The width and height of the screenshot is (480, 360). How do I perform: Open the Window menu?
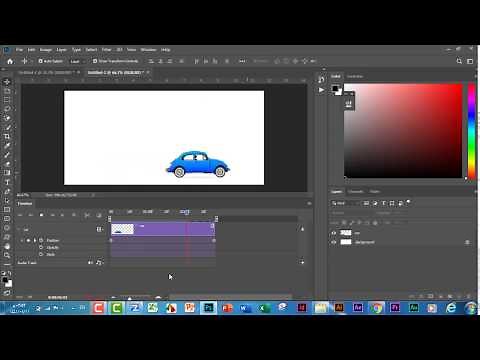pyautogui.click(x=148, y=50)
